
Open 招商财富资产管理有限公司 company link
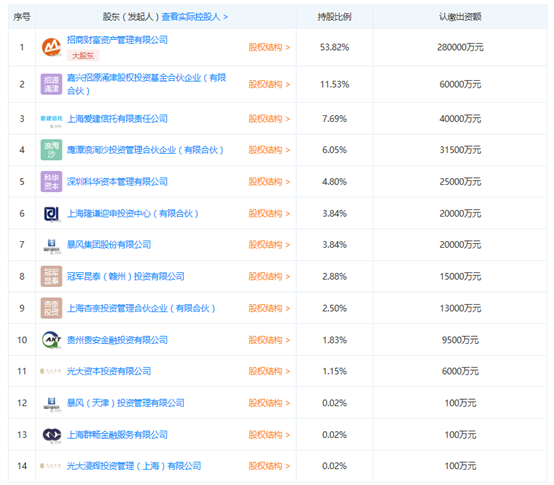[117, 40]
